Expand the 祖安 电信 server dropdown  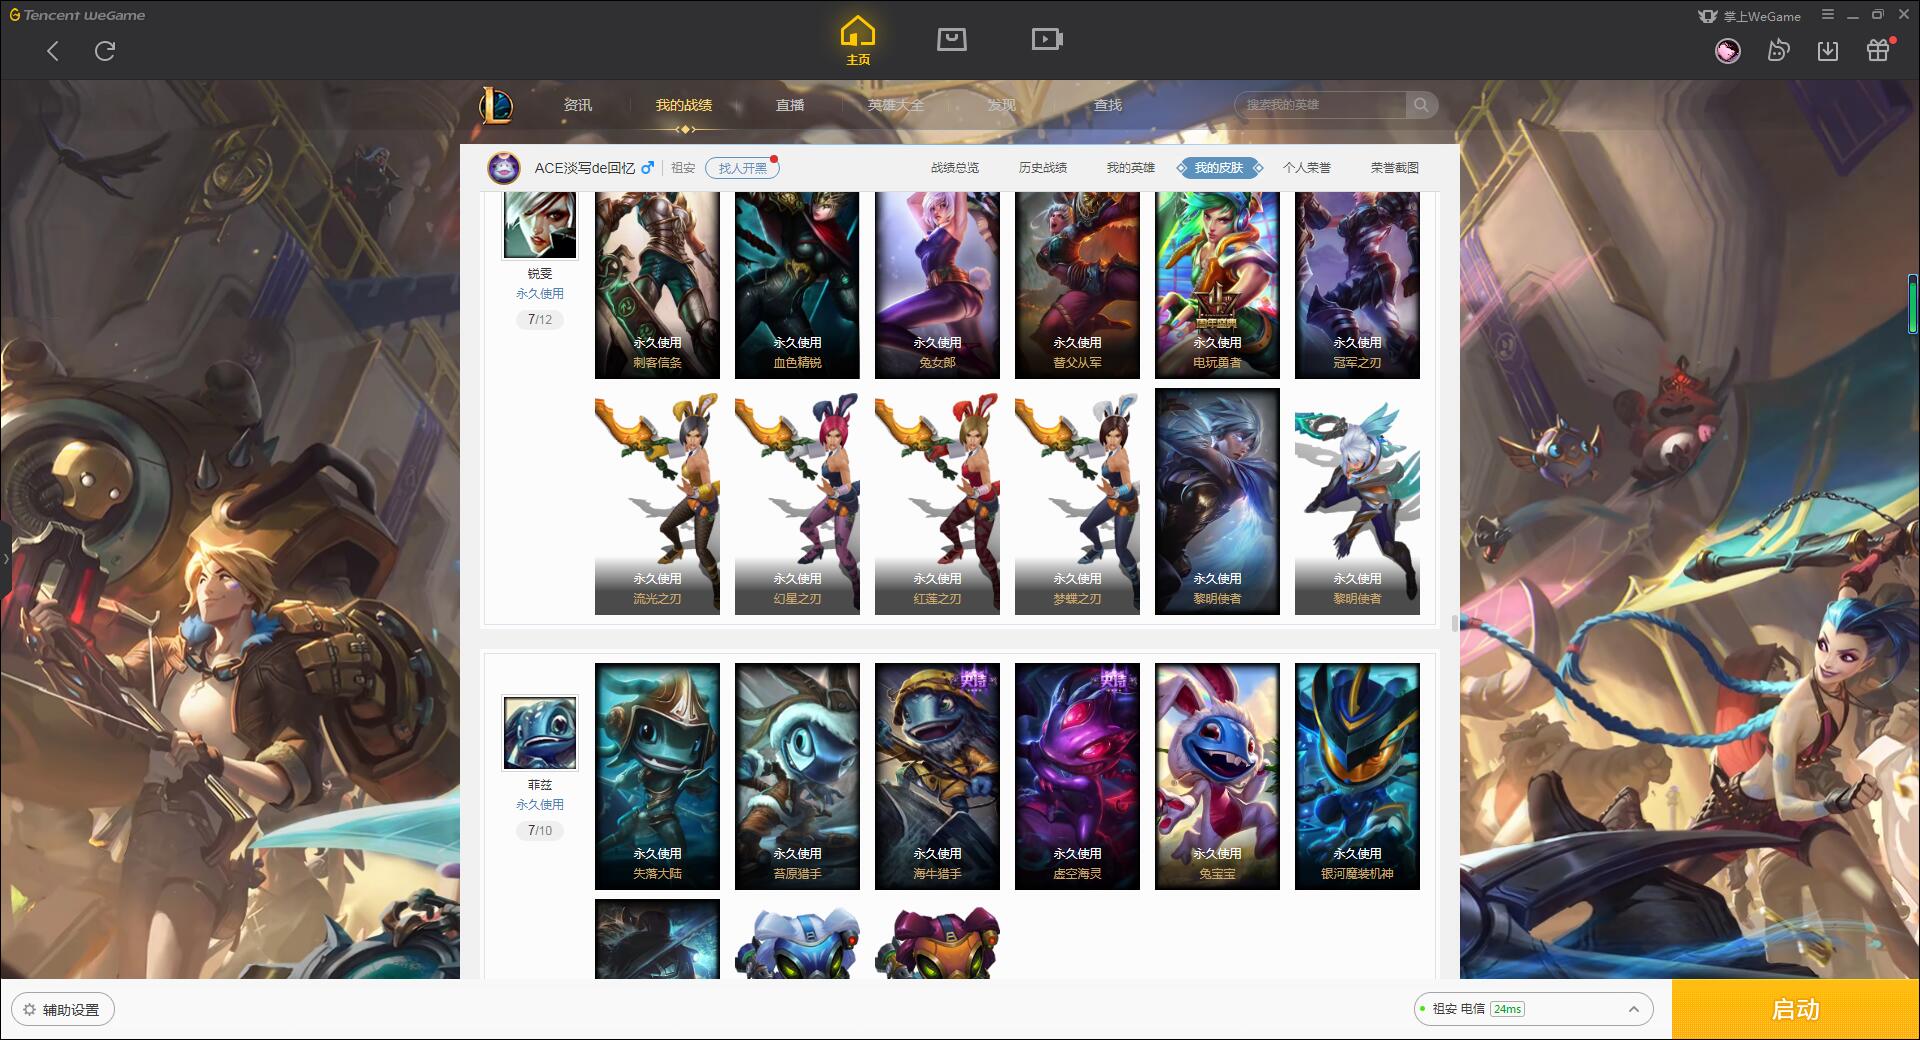click(x=1532, y=1009)
